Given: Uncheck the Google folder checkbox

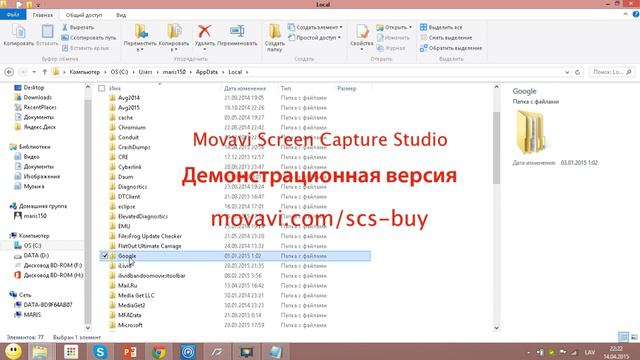Looking at the screenshot, I should 104,256.
